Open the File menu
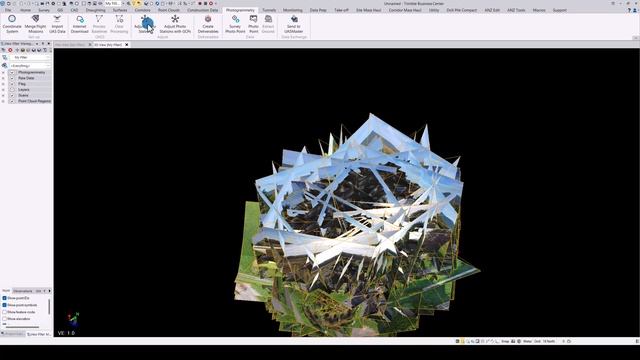The height and width of the screenshot is (360, 640). 8,10
